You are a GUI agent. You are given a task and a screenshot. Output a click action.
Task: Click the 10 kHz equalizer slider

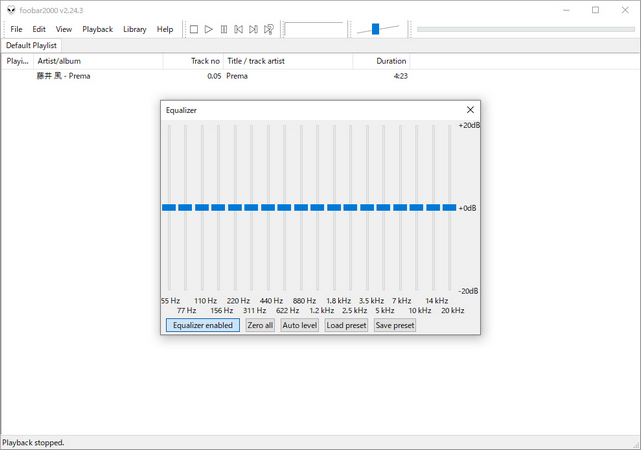click(416, 208)
